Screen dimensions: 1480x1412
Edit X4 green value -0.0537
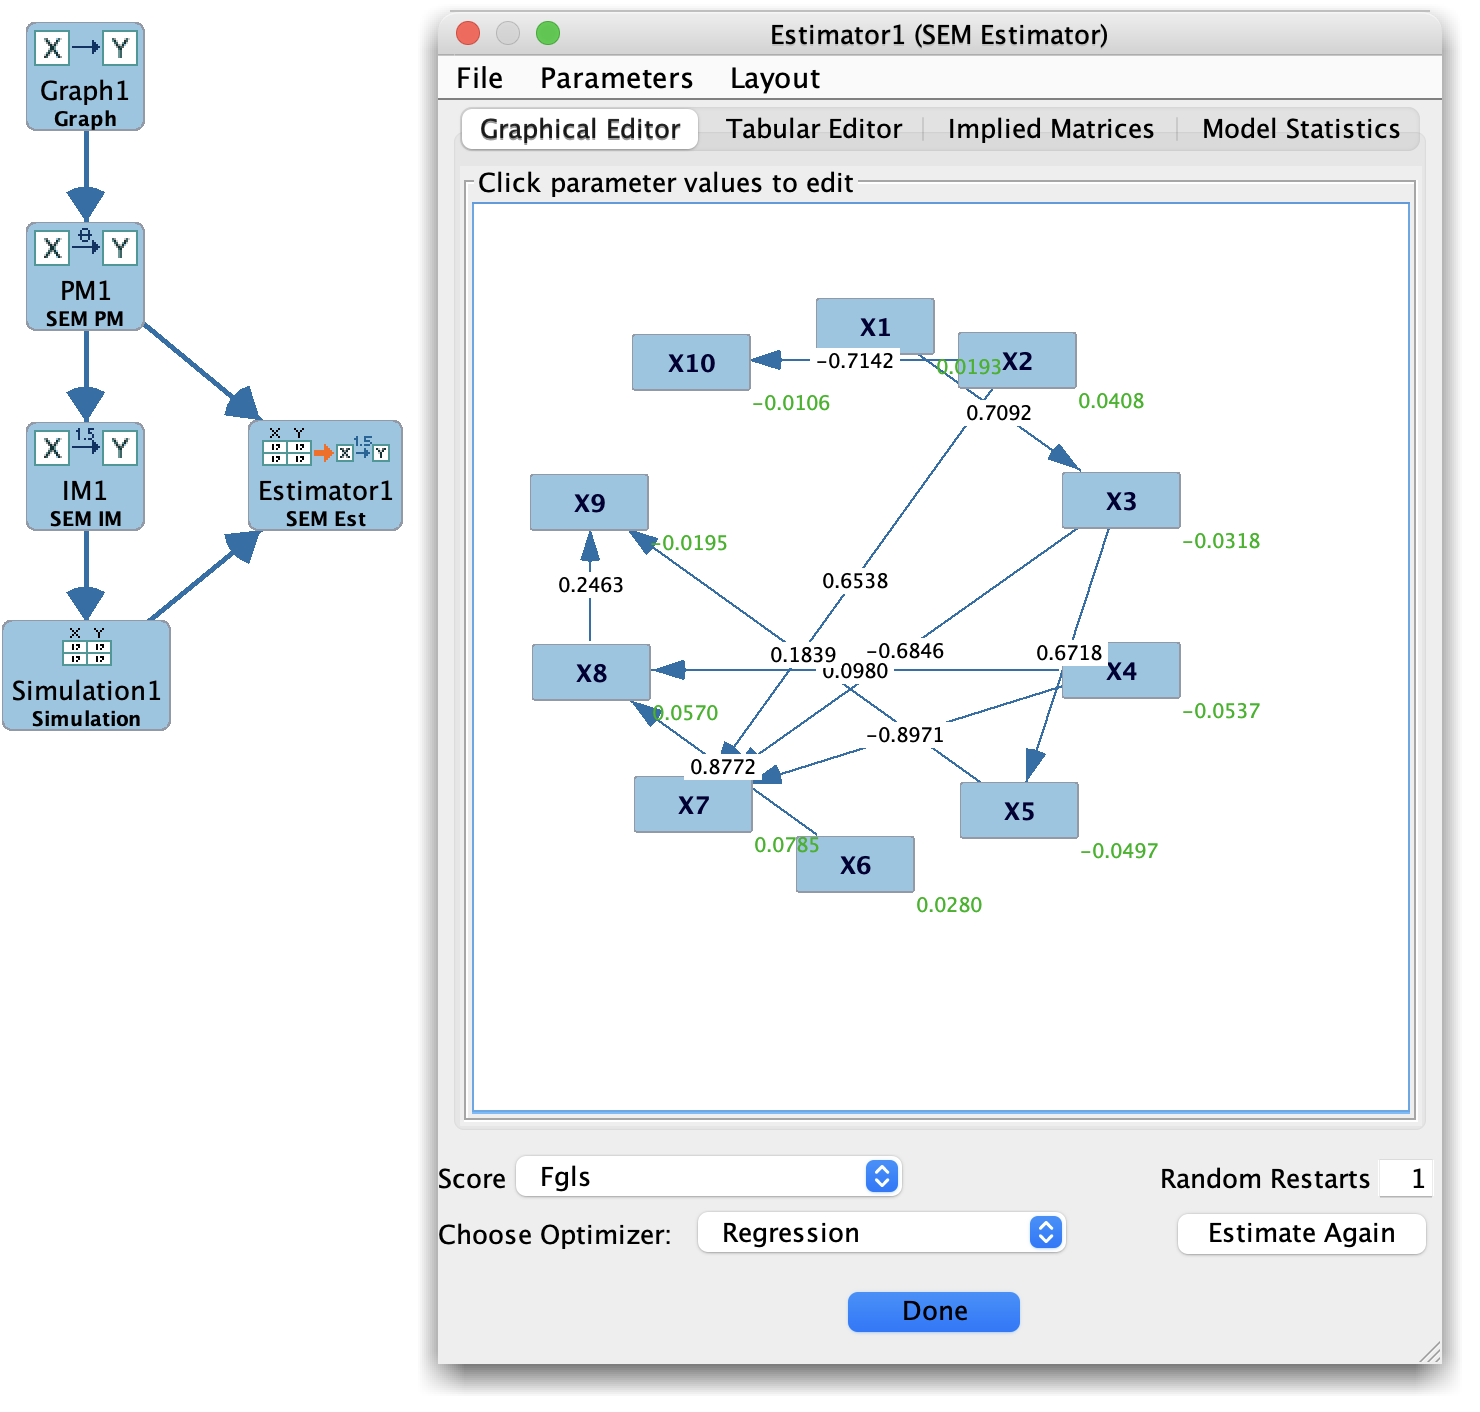click(x=1220, y=711)
